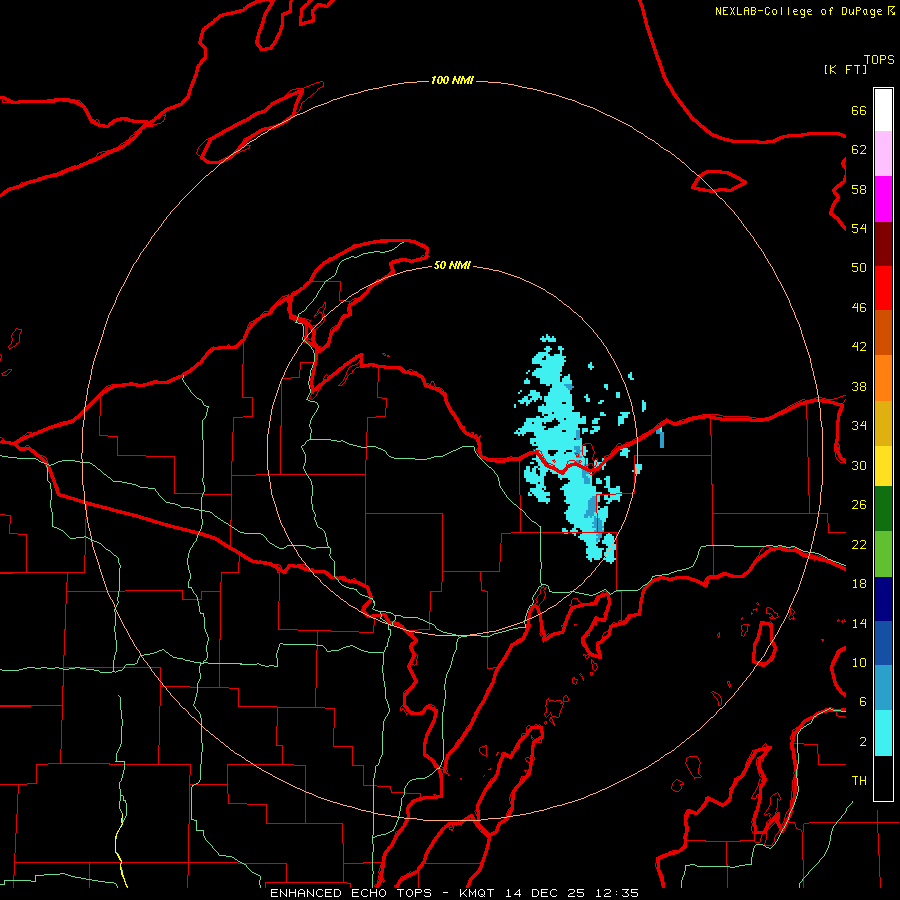
Task: Select the dark orange 46 kft swatch
Action: 883,333
